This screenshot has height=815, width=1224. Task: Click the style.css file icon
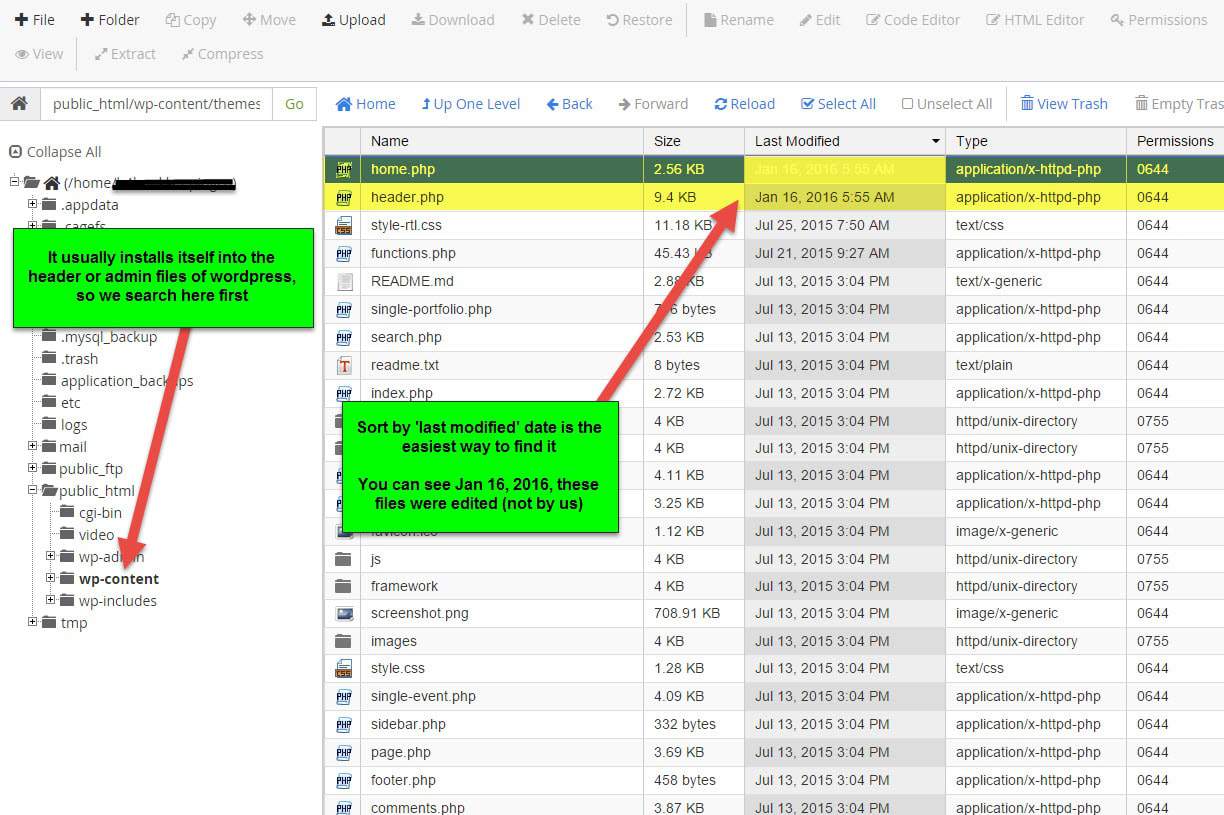344,668
